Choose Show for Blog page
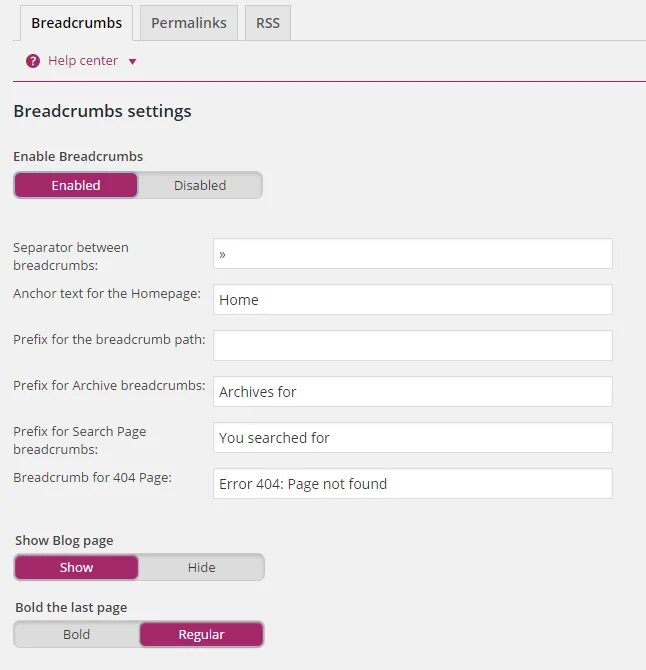Viewport: 646px width, 670px height. tap(76, 567)
